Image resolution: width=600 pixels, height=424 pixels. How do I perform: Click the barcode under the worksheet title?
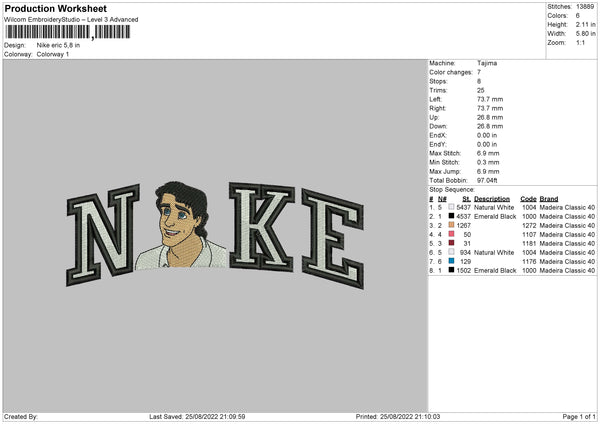[68, 32]
